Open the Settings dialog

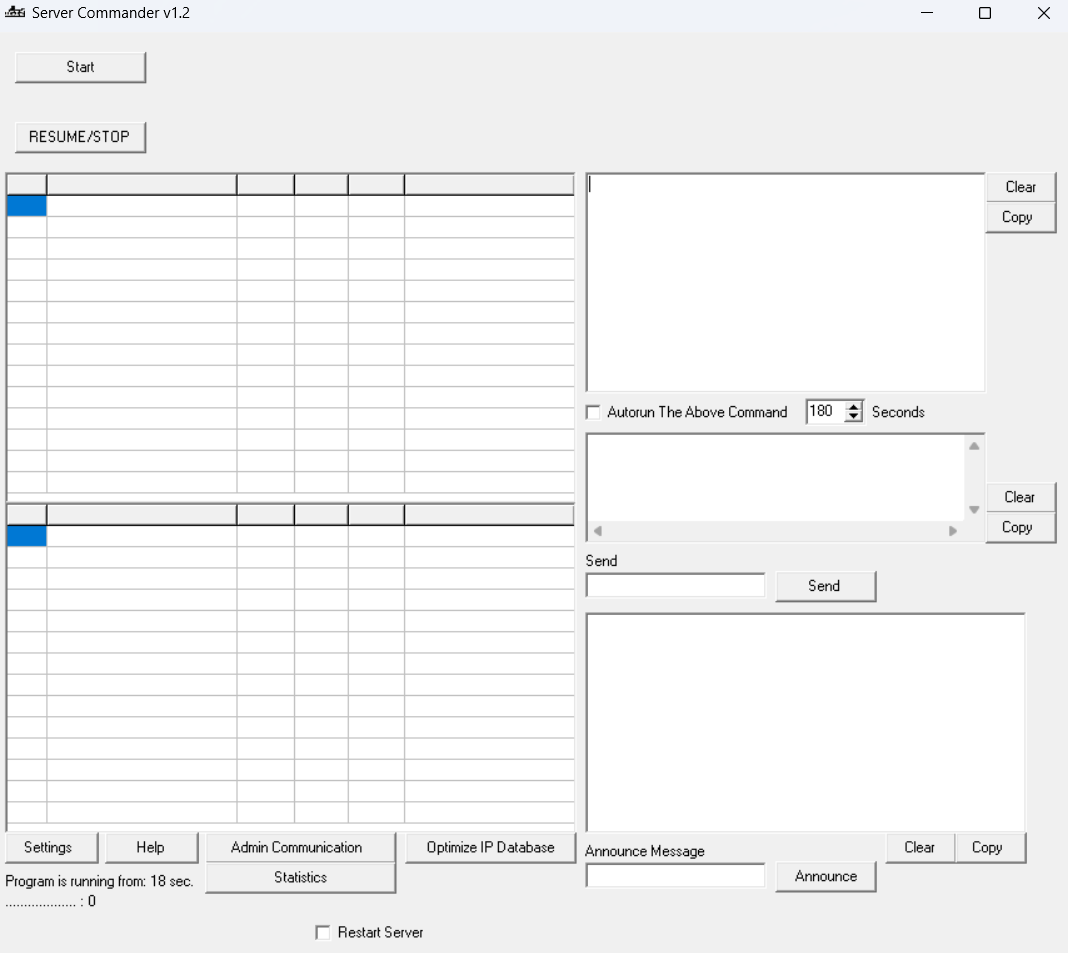[x=51, y=848]
